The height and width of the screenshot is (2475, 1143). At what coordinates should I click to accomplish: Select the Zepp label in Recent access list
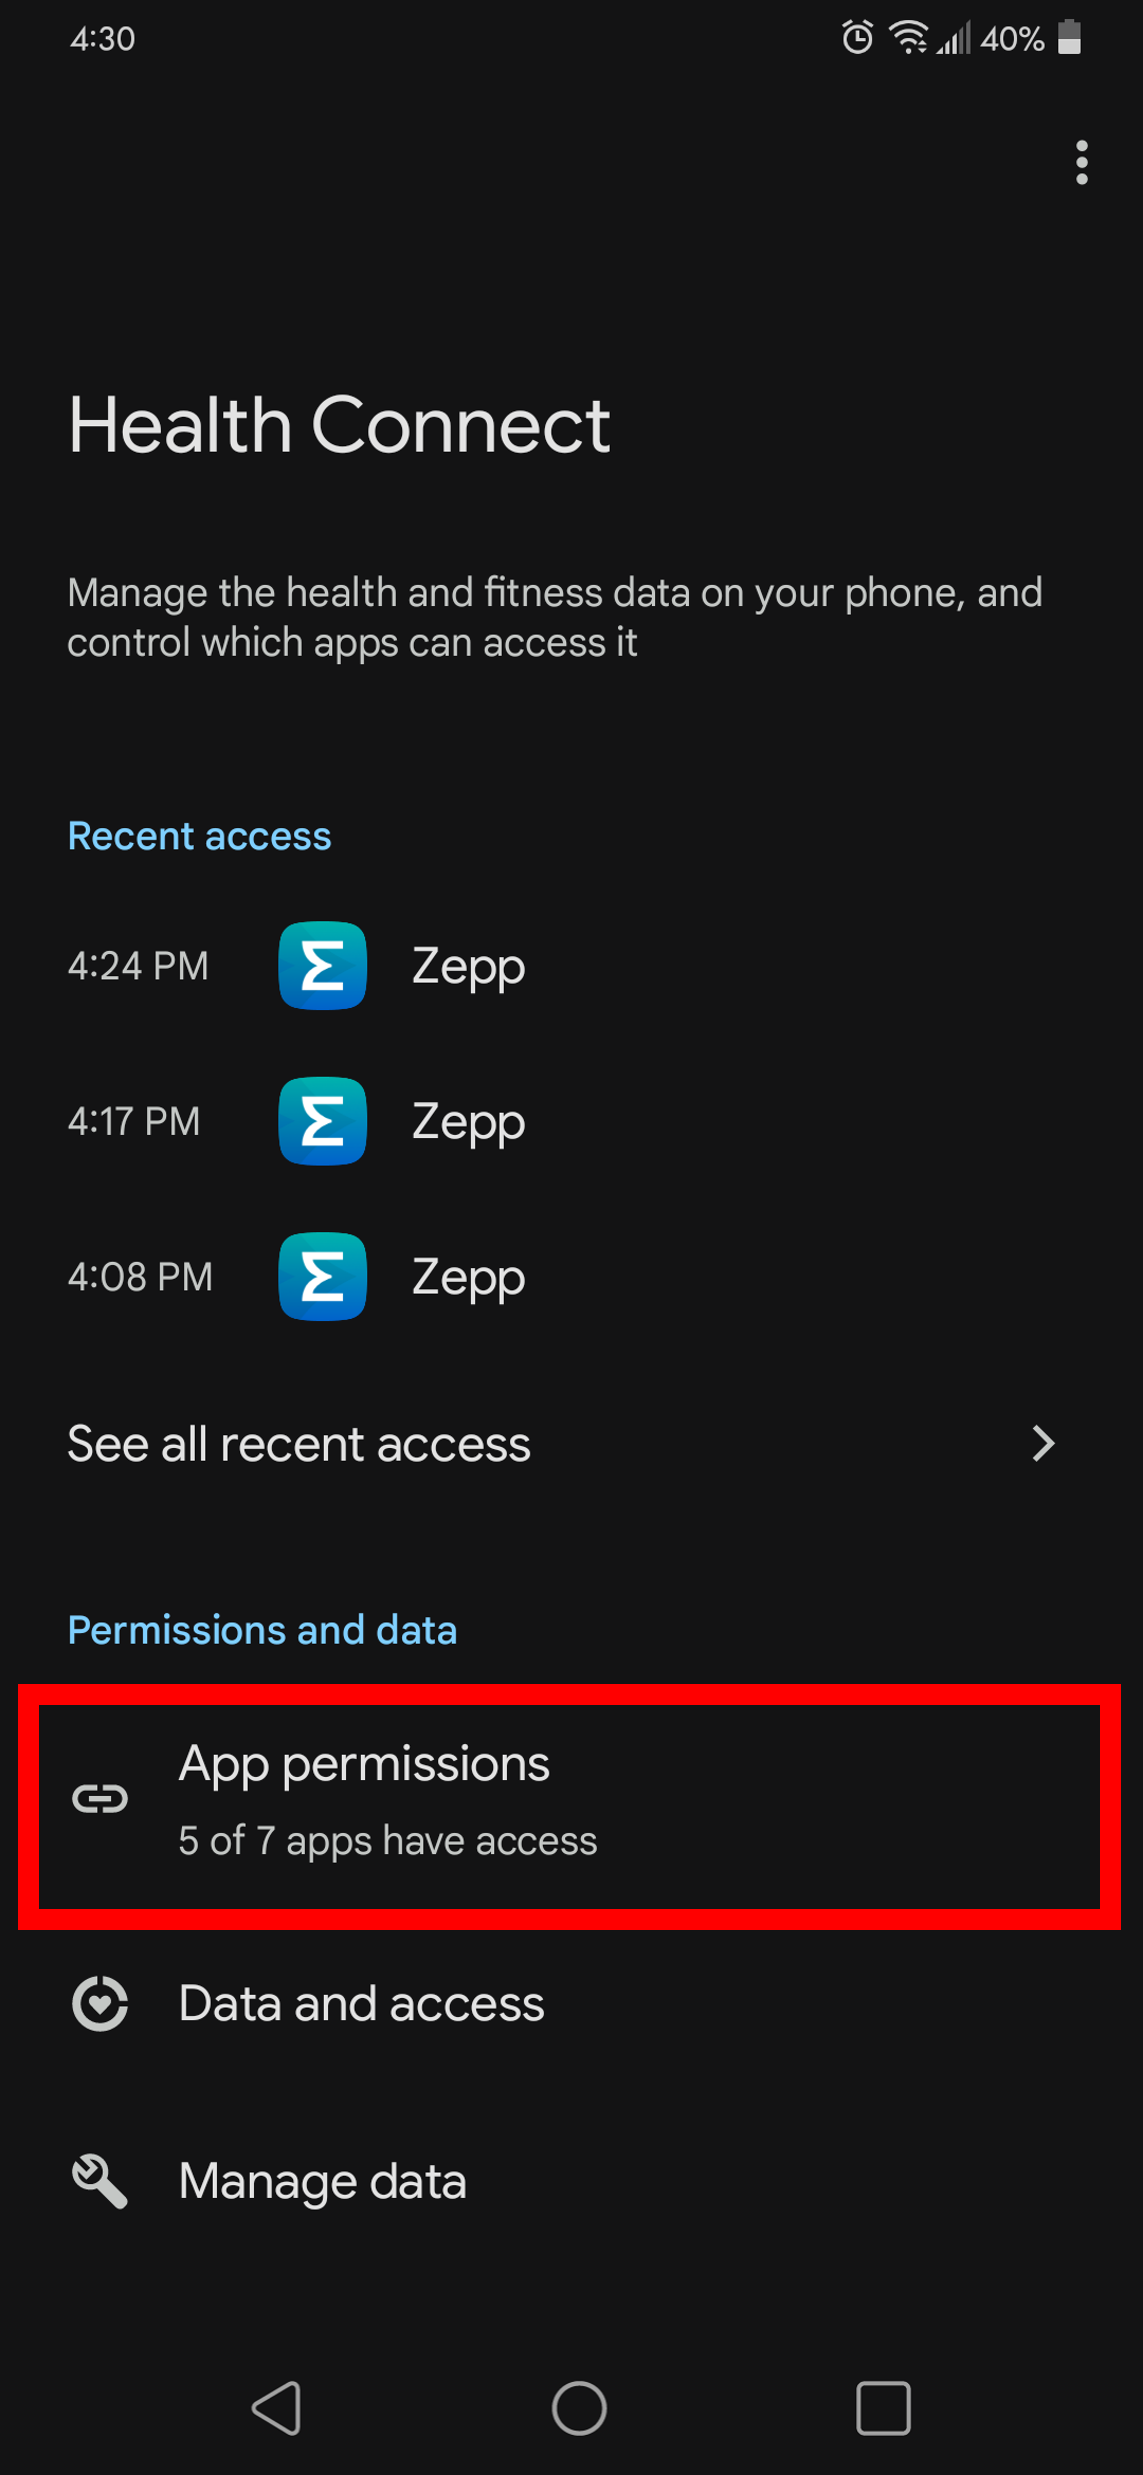click(x=467, y=966)
